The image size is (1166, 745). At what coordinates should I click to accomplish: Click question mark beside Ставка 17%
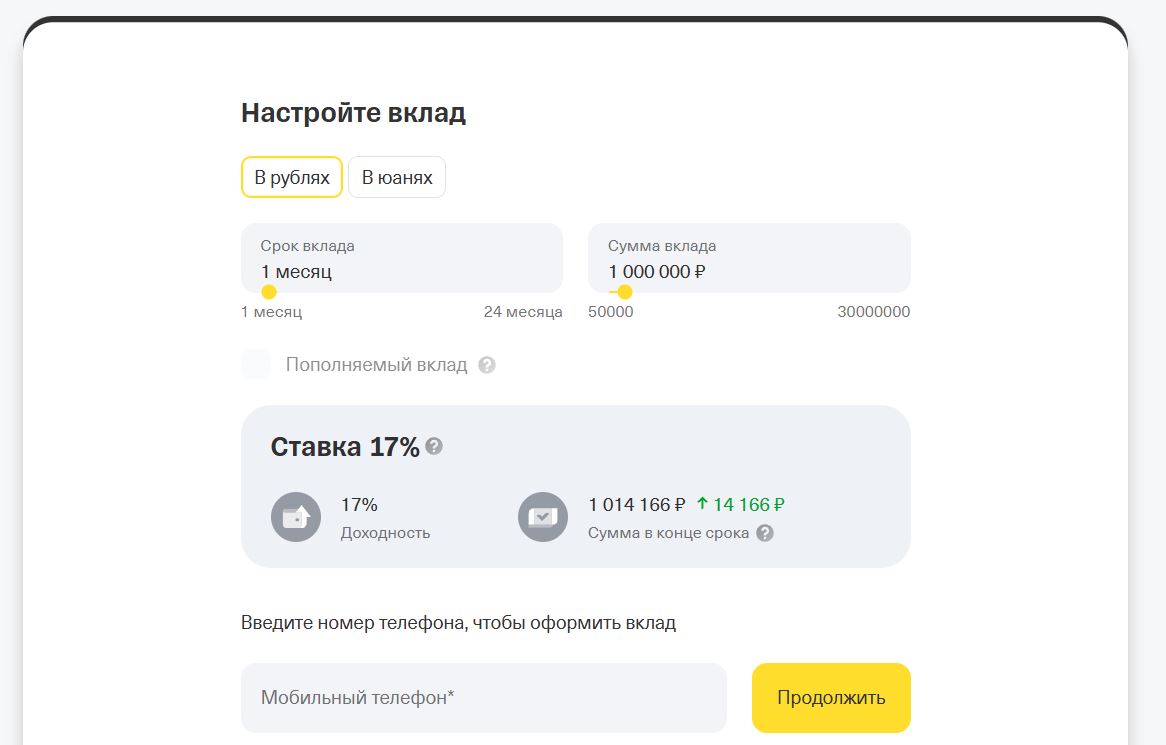pos(434,446)
